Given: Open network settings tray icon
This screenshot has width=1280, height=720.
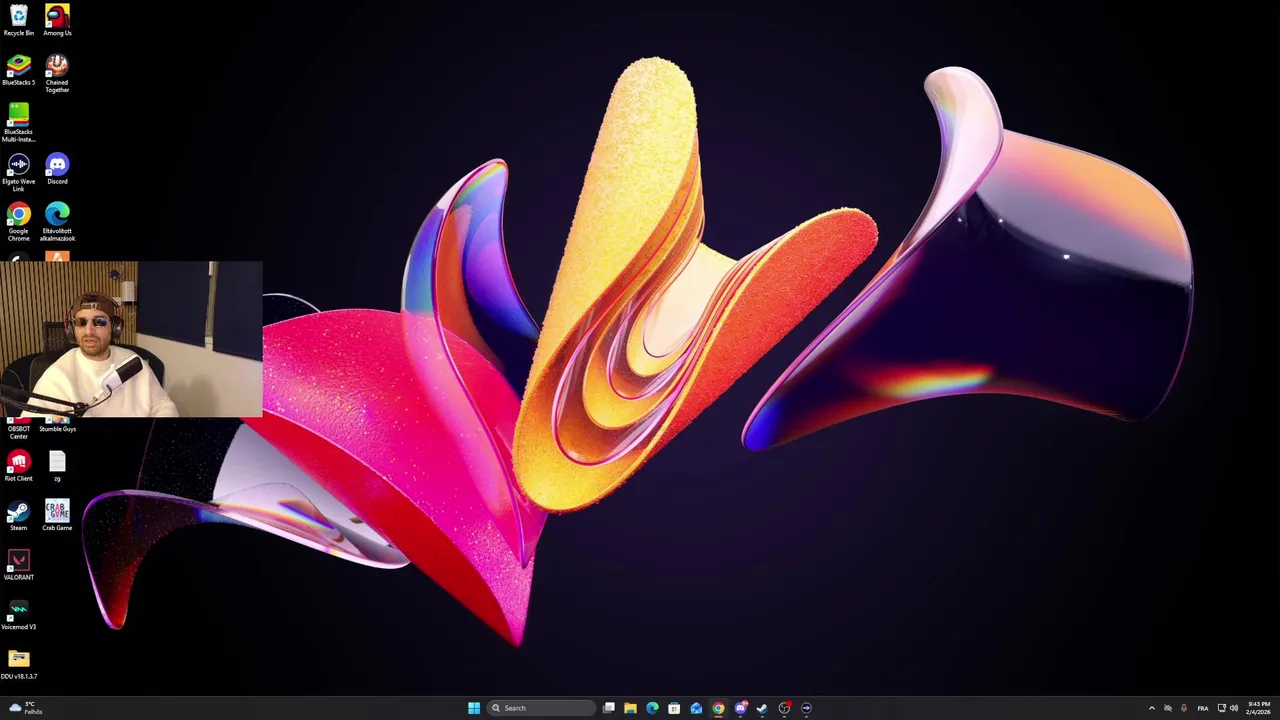Looking at the screenshot, I should pos(1221,708).
